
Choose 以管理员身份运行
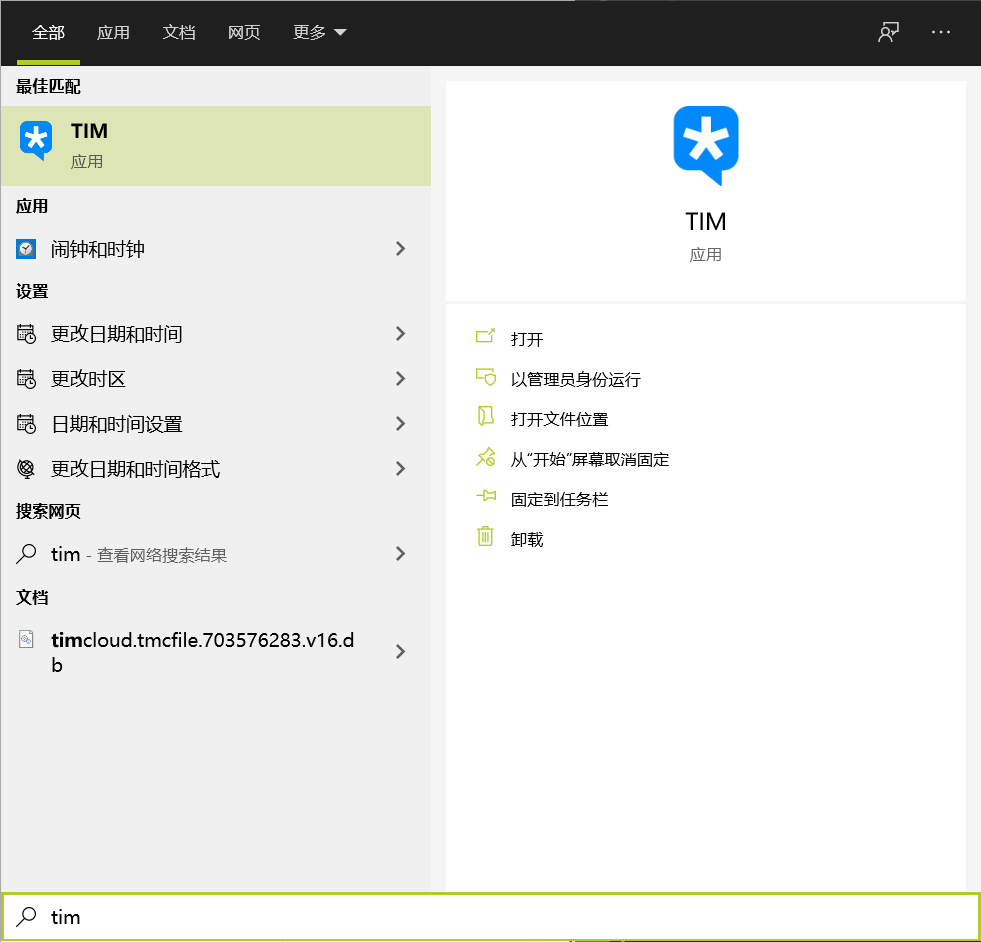[x=576, y=379]
